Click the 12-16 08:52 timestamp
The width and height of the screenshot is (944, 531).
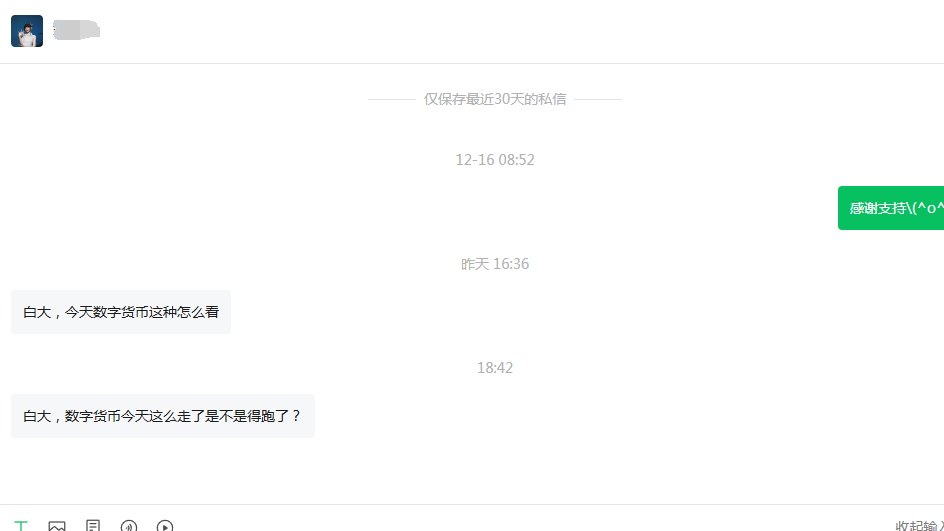(x=495, y=160)
